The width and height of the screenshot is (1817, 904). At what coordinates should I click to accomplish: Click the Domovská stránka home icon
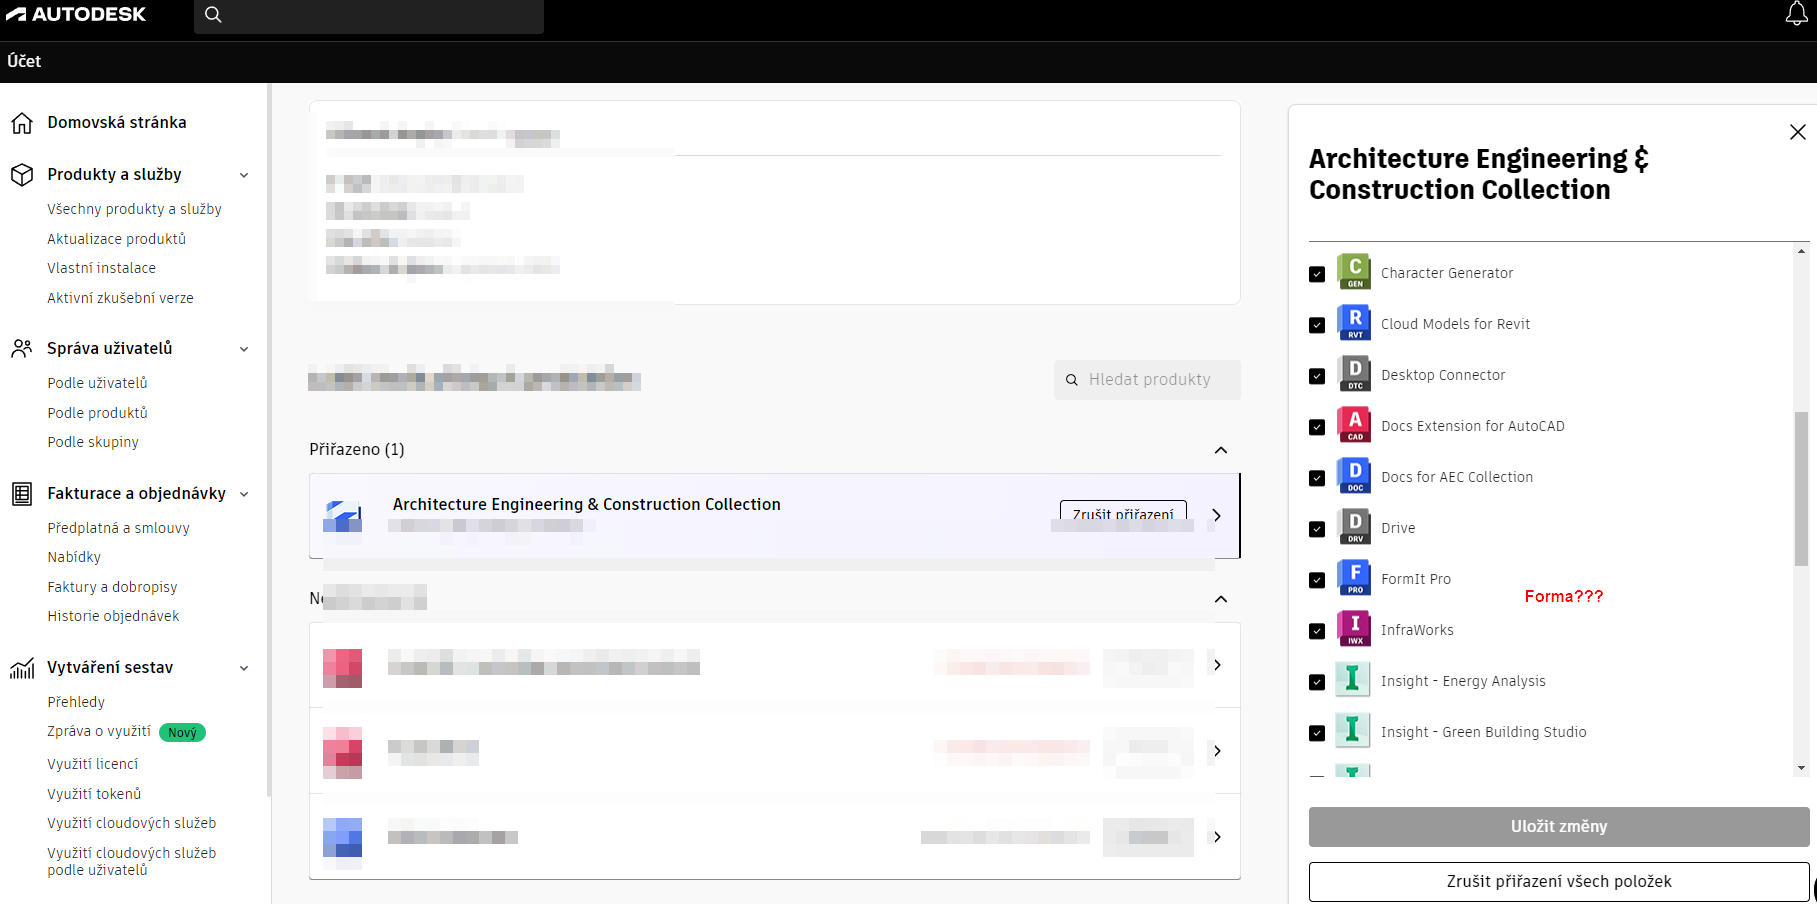coord(22,123)
